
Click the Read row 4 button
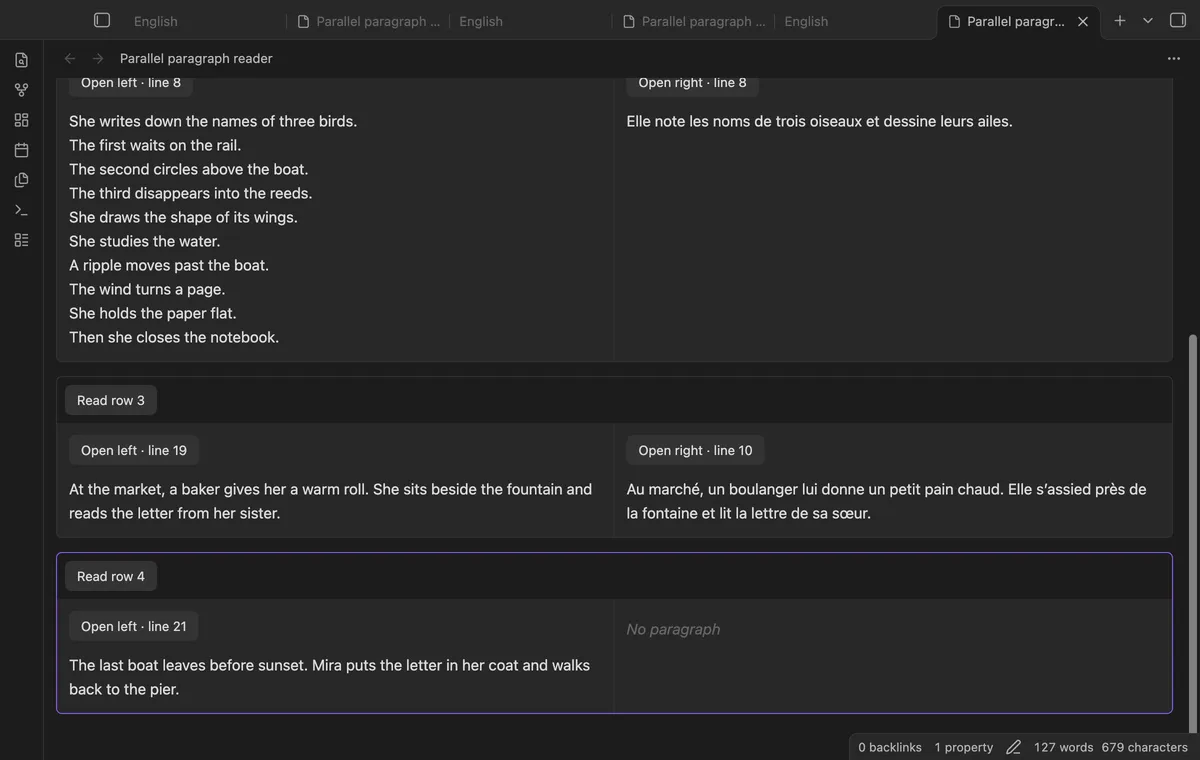(111, 576)
